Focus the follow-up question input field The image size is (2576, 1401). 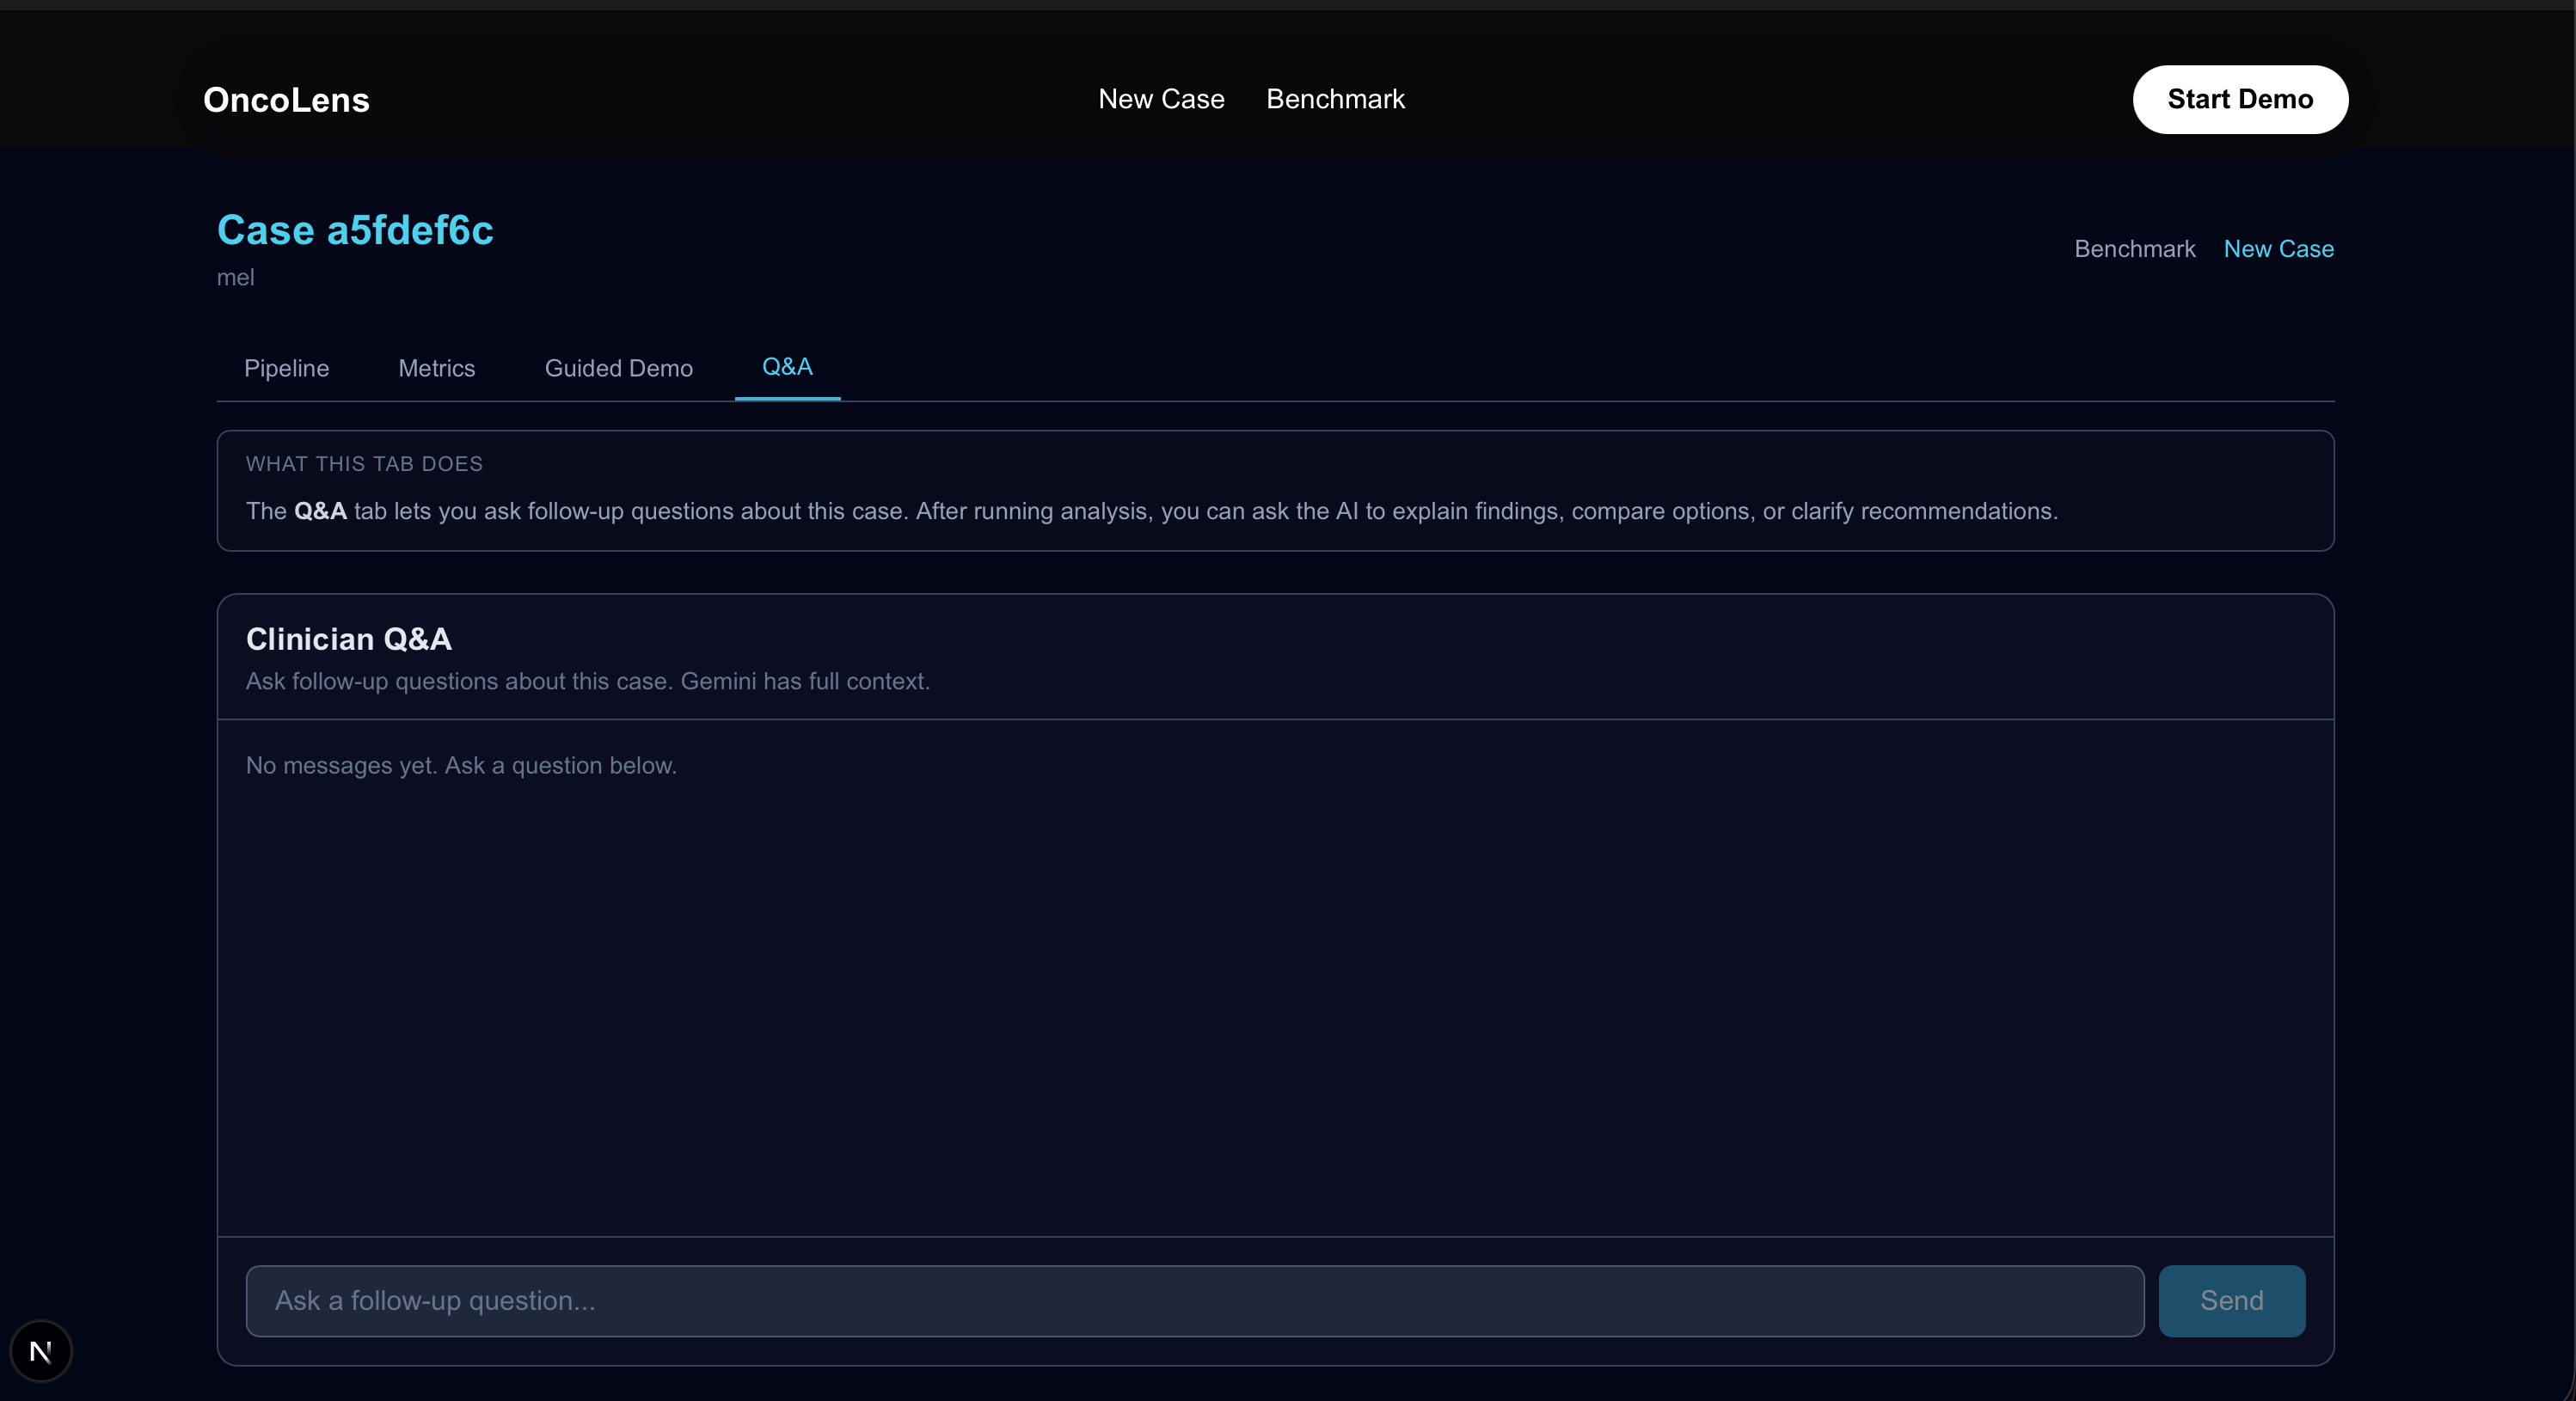tap(1194, 1300)
